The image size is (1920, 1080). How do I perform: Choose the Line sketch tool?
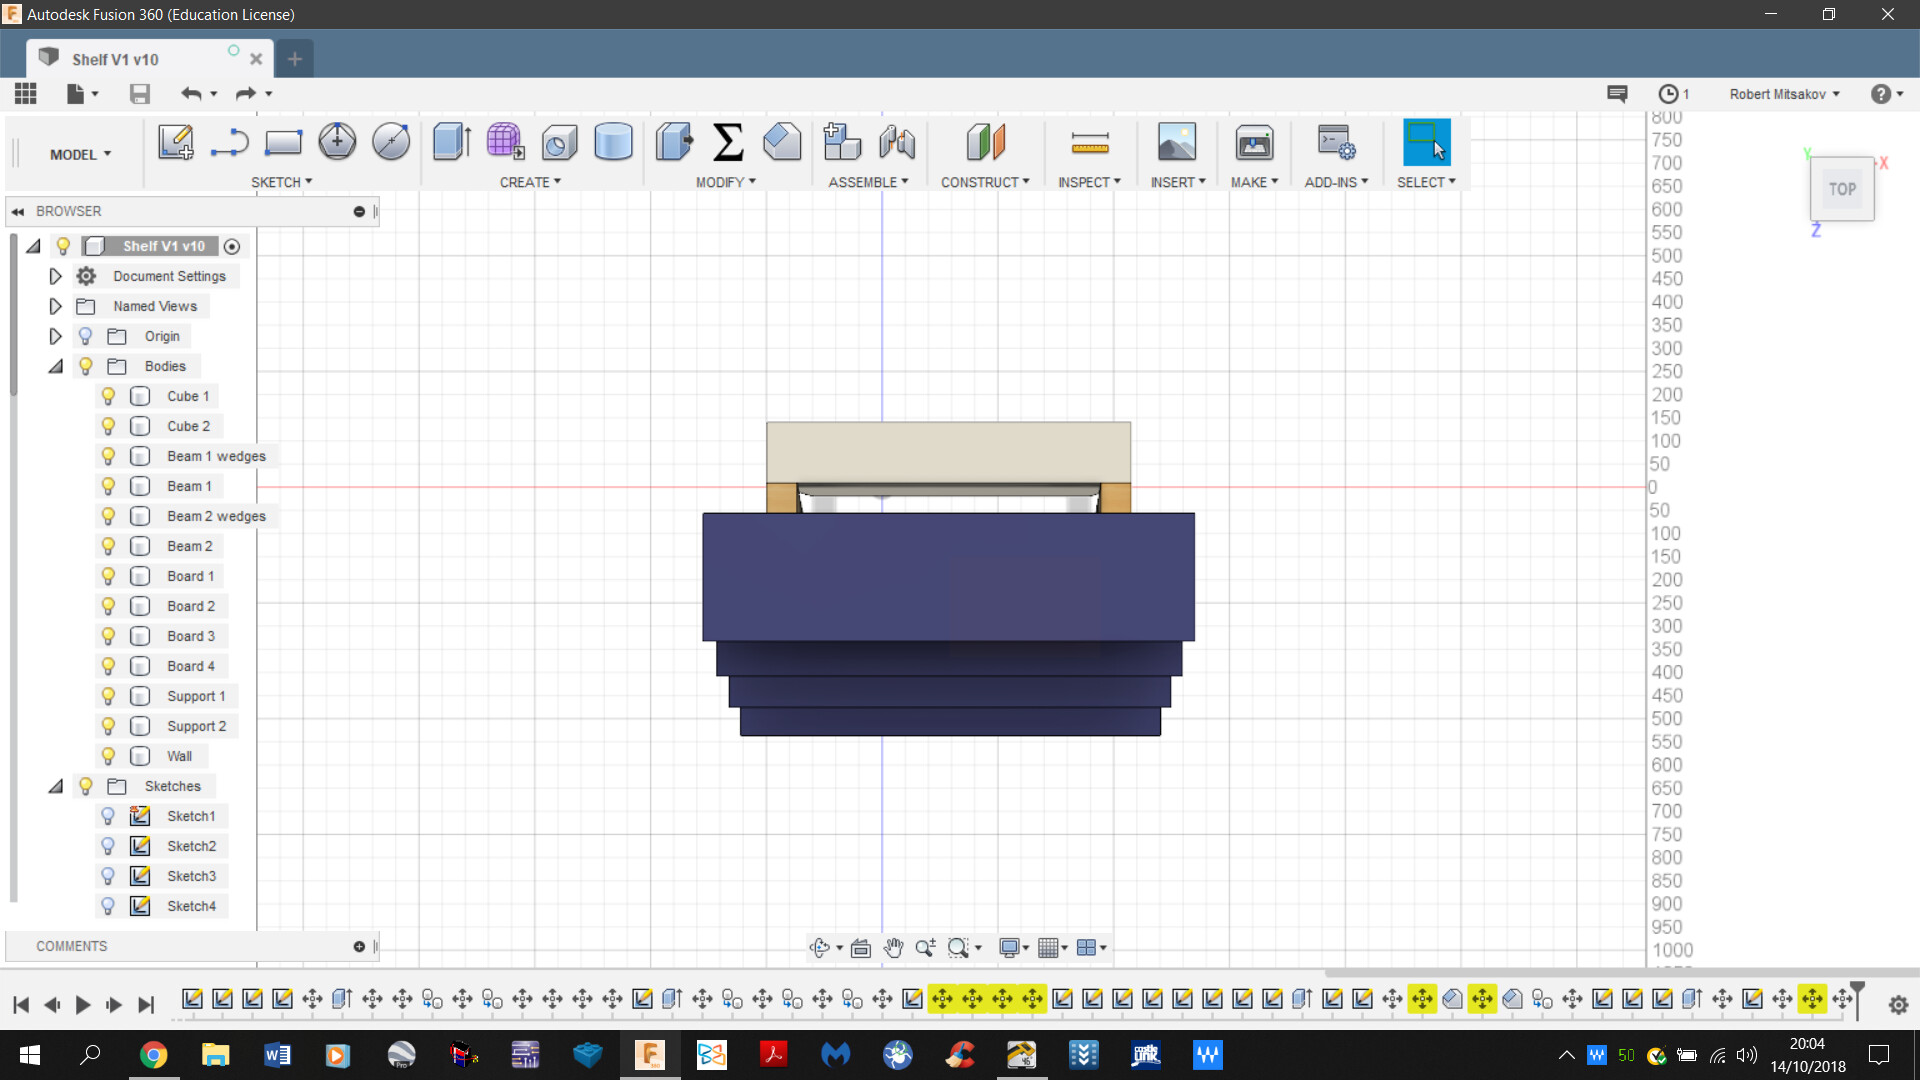pos(230,142)
